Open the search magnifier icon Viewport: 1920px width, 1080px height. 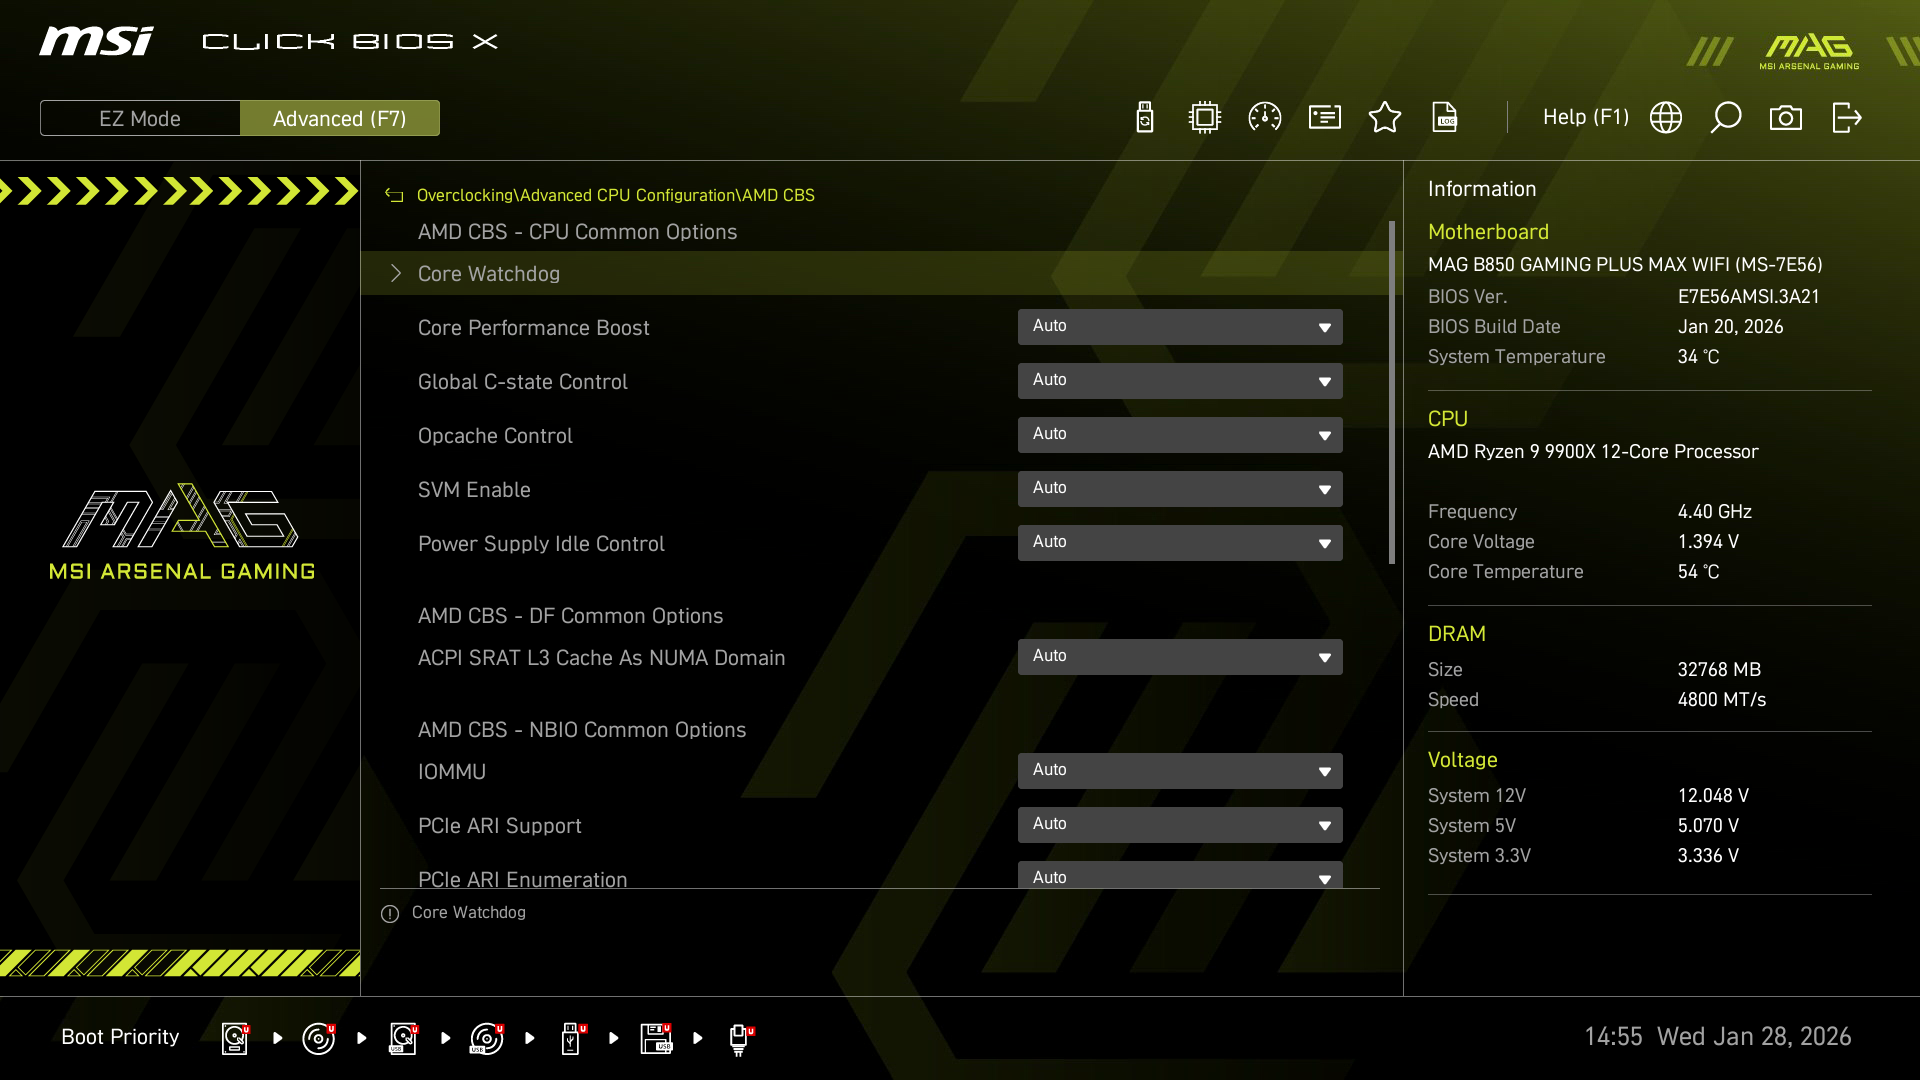[x=1726, y=117]
